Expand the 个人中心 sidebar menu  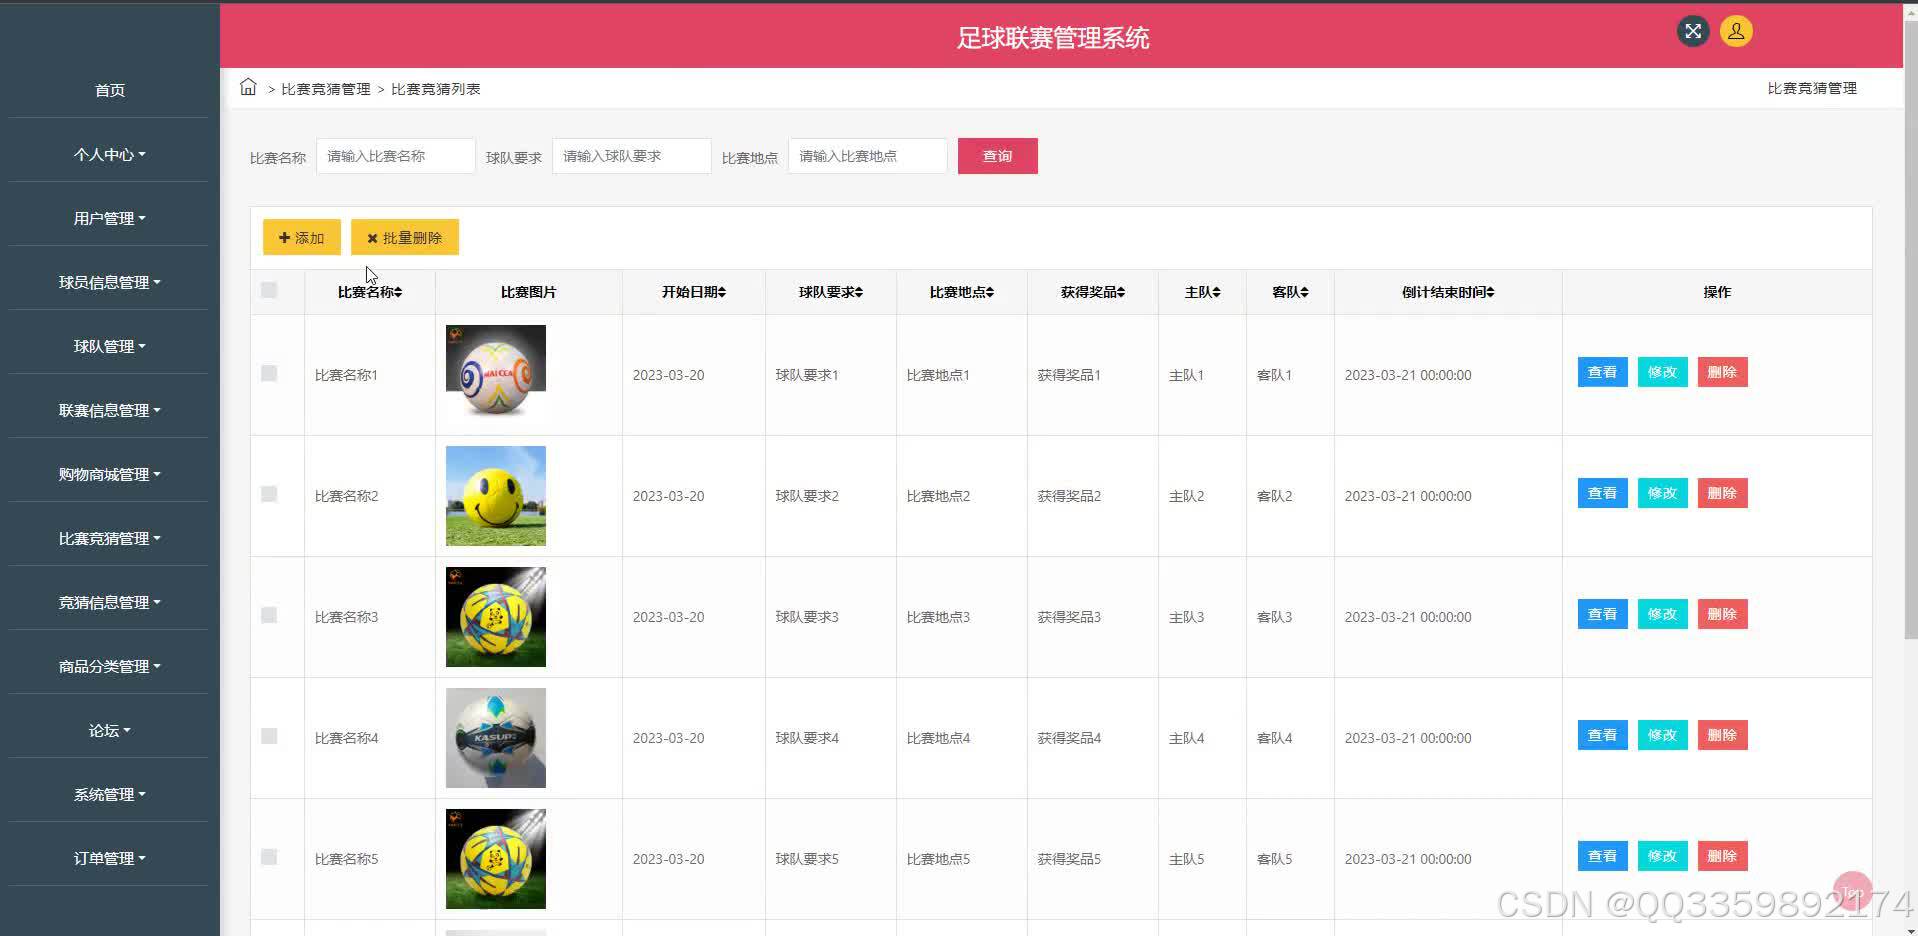pos(109,154)
